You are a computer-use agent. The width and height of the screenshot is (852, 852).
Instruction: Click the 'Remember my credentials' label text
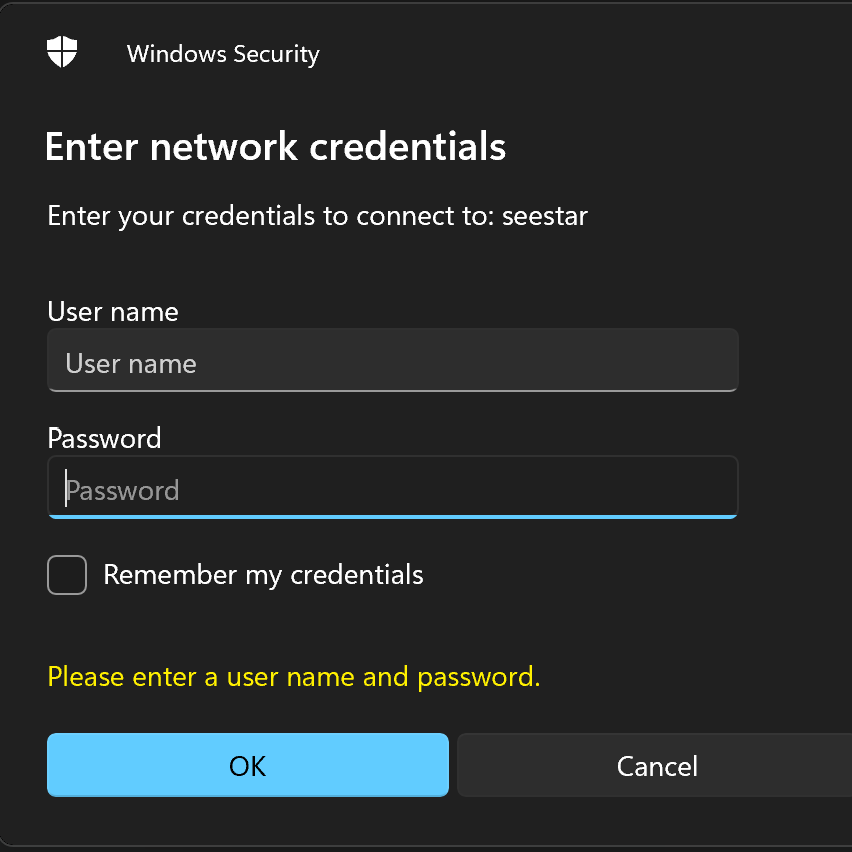tap(263, 575)
